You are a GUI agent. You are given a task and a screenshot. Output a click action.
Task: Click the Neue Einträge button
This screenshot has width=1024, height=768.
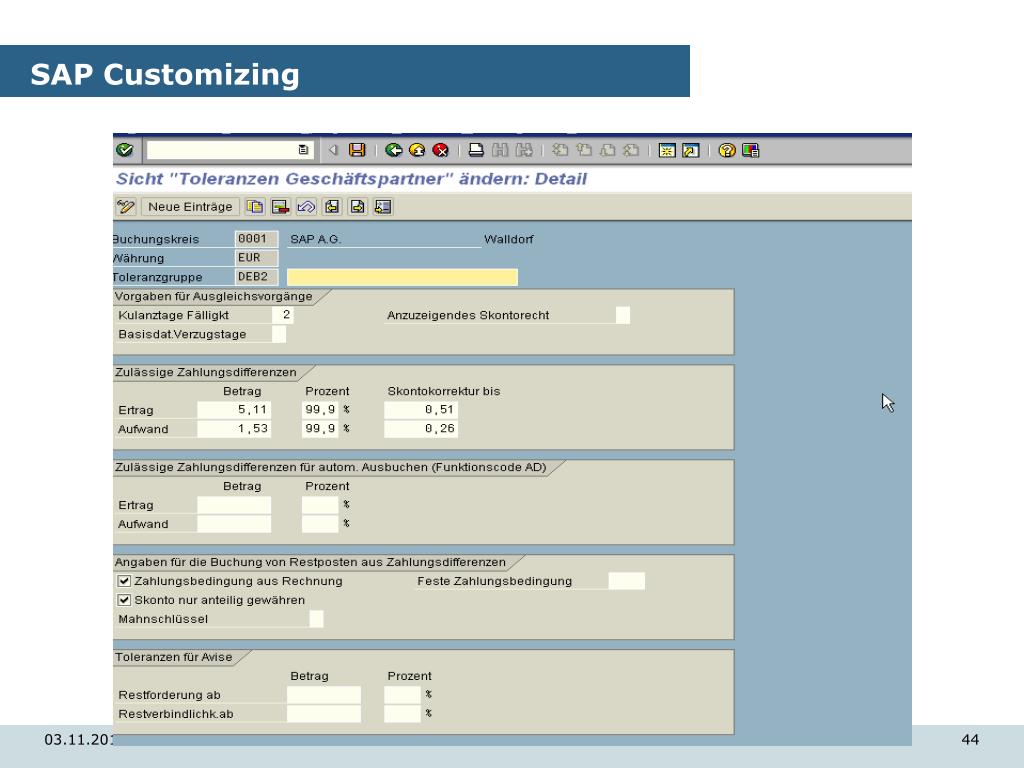[x=190, y=207]
